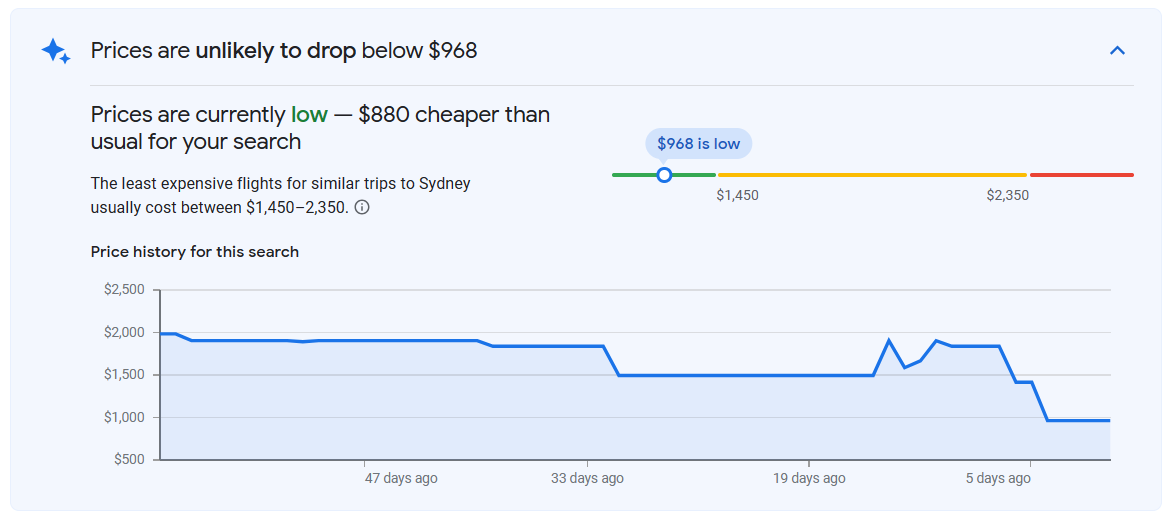
Task: Click the '33 days ago' axis label
Action: [587, 478]
